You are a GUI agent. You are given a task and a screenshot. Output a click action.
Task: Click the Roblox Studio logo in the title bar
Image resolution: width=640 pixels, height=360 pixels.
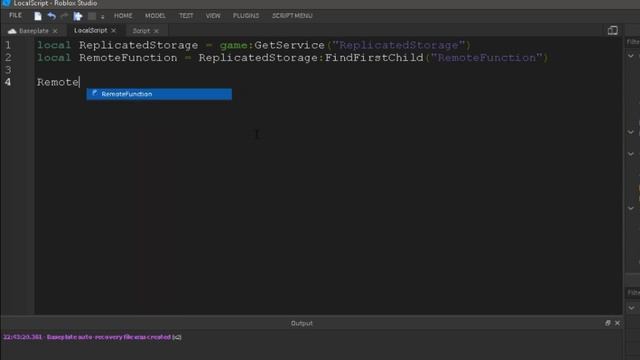click(6, 3)
